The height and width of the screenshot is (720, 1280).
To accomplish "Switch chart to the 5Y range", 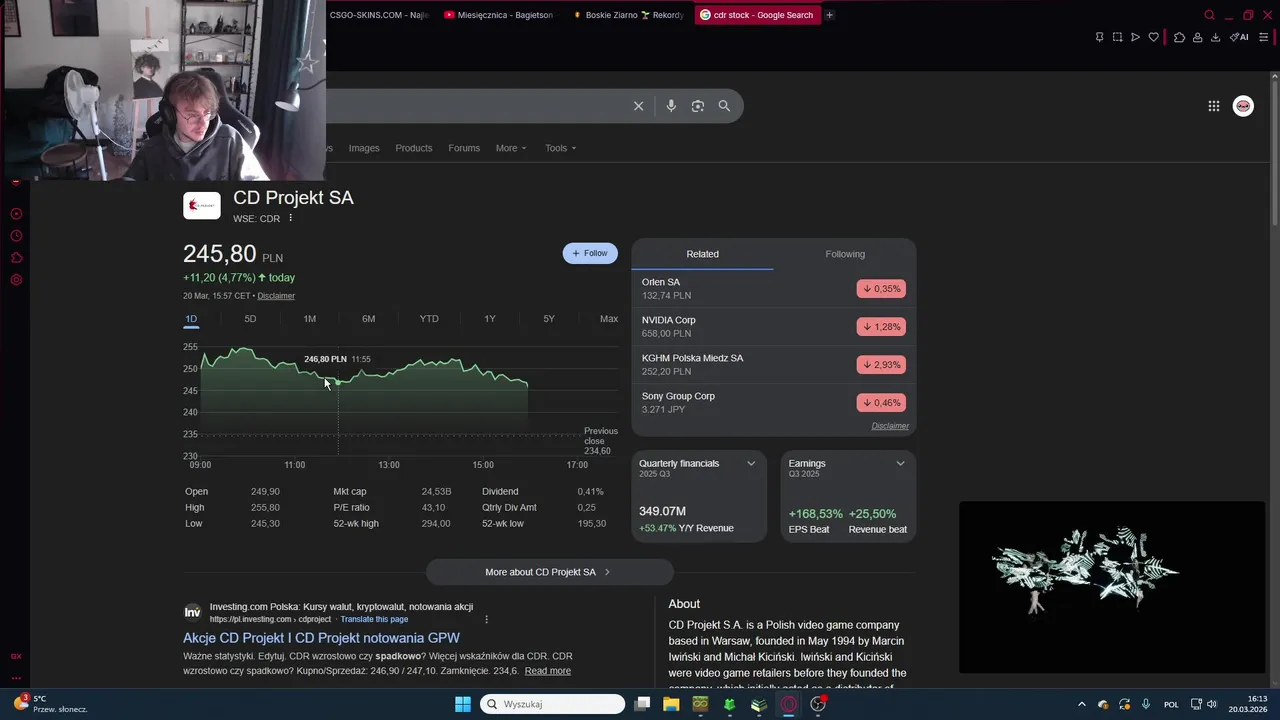I will (549, 318).
